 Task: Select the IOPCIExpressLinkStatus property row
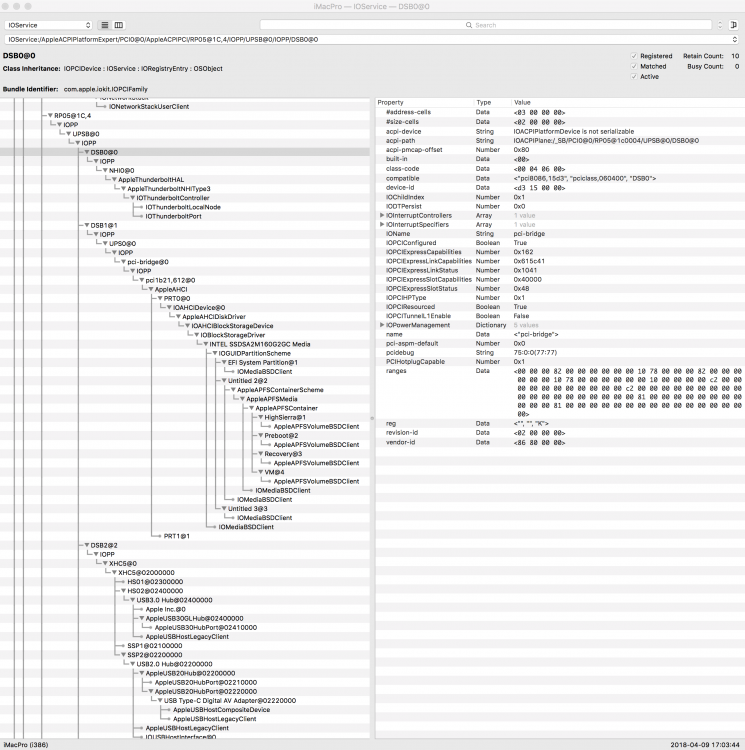point(560,270)
